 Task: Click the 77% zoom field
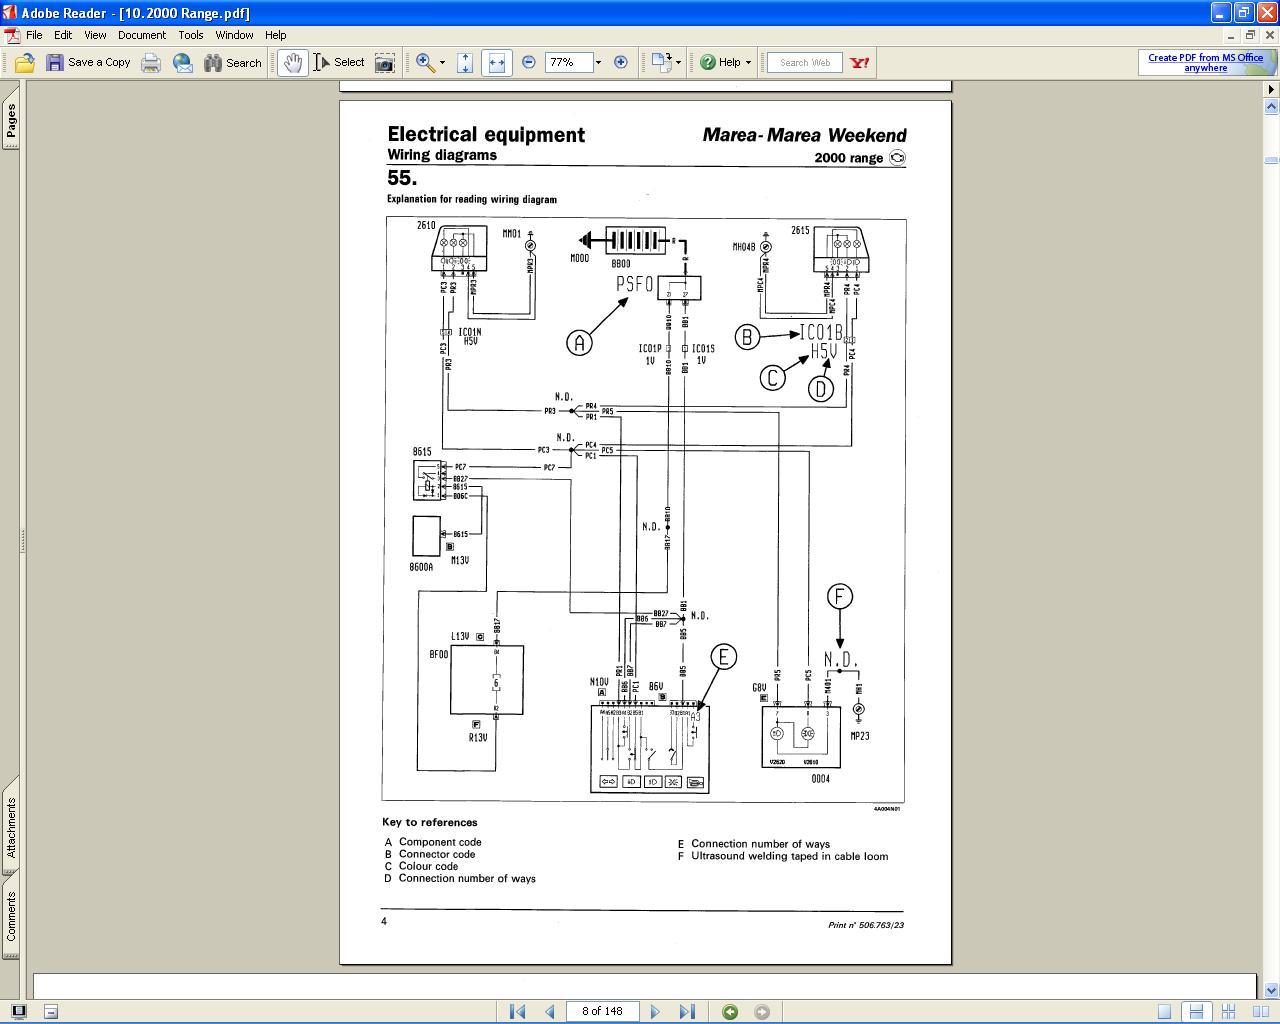(x=568, y=62)
